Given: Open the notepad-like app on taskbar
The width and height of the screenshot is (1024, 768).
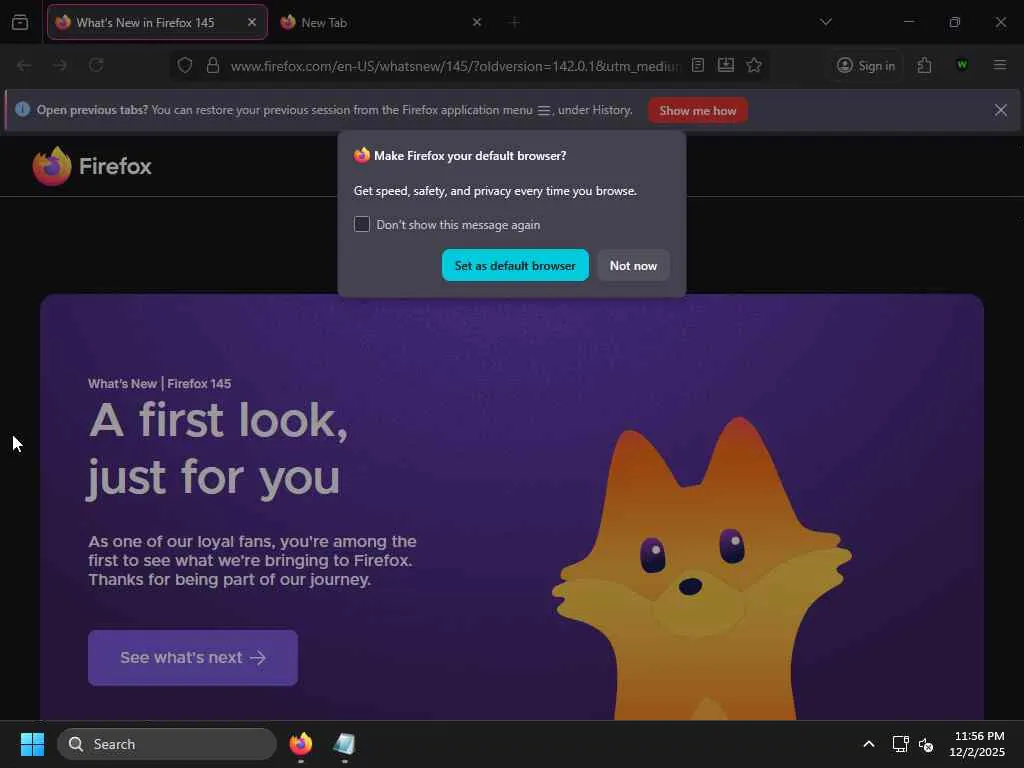Looking at the screenshot, I should click(x=344, y=744).
